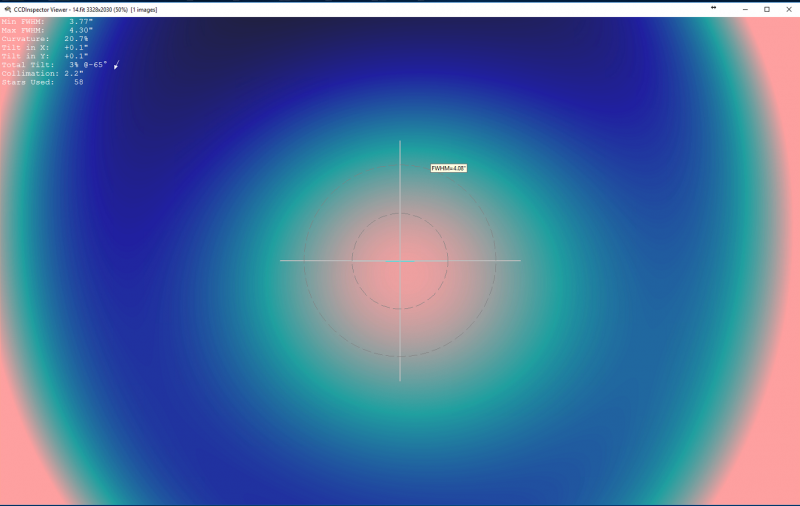Click the "Total Tilt: 3% @-65°" readout
This screenshot has width=800, height=506.
tap(54, 65)
